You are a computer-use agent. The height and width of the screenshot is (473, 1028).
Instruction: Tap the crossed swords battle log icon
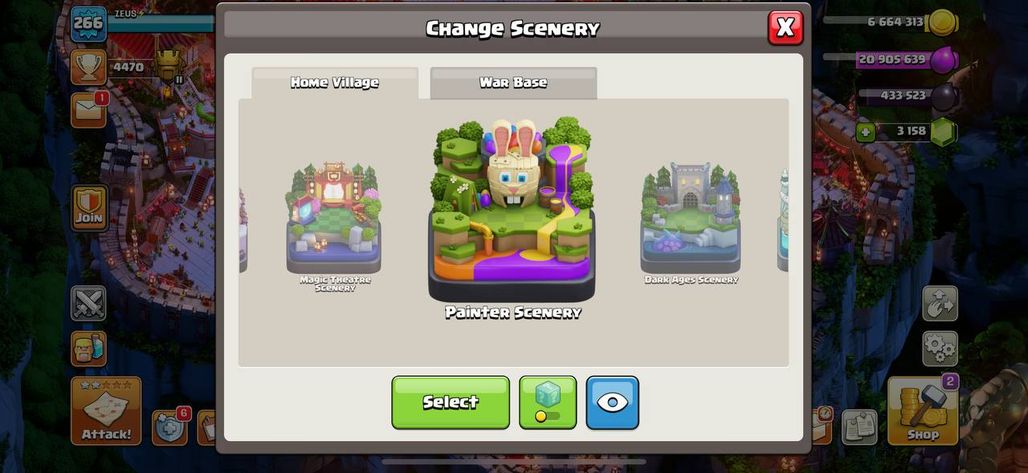[x=89, y=303]
